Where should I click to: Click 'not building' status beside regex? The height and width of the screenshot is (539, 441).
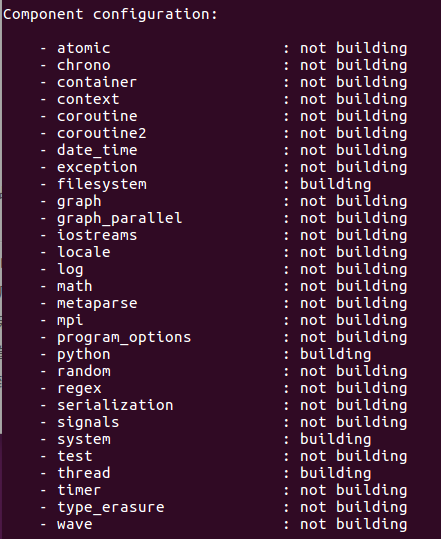pos(353,388)
